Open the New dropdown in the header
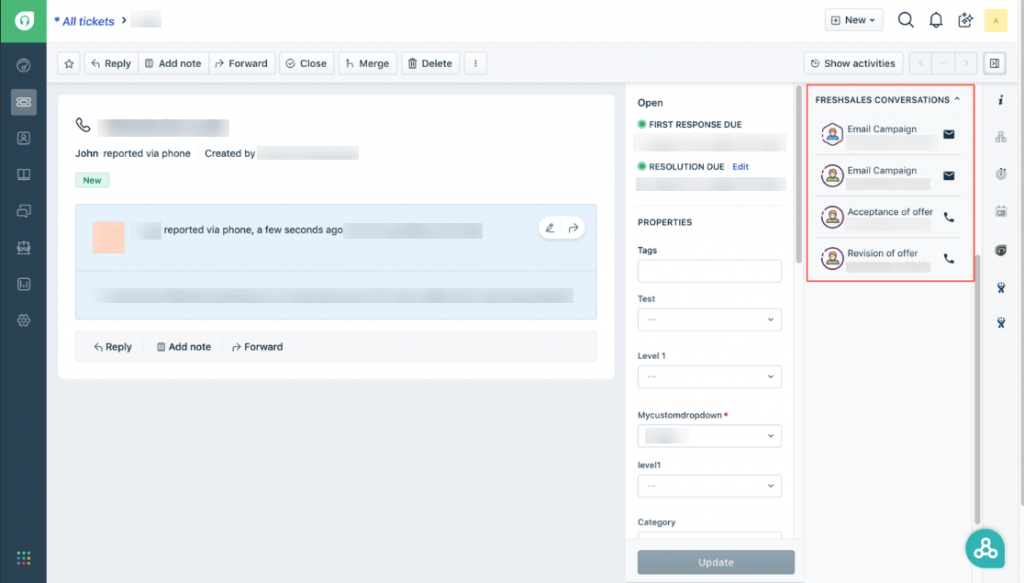 click(x=853, y=19)
